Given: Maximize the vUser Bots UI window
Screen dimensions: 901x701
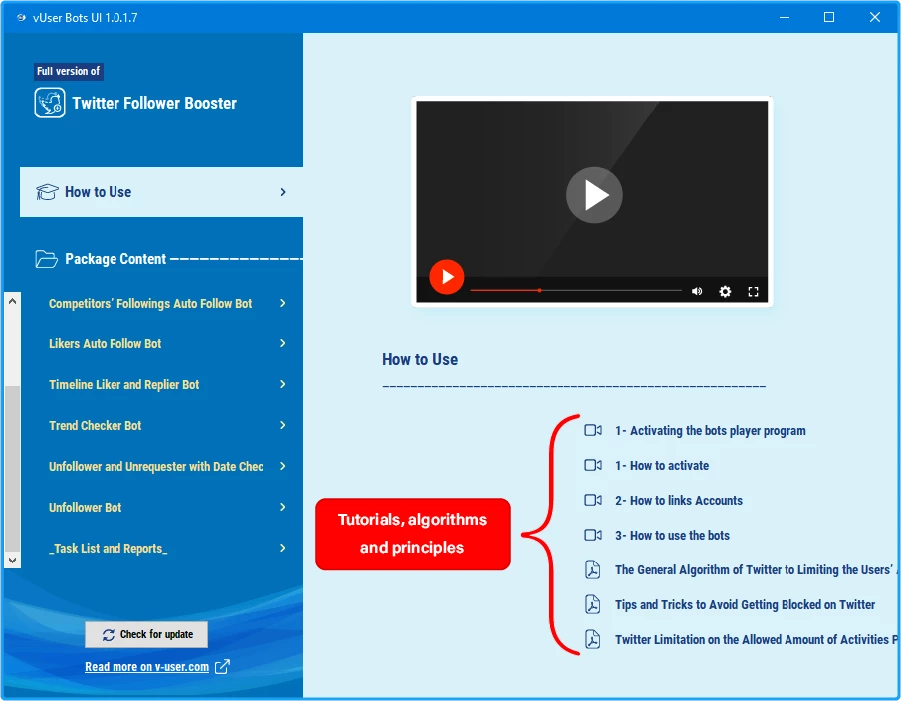Looking at the screenshot, I should coord(829,17).
